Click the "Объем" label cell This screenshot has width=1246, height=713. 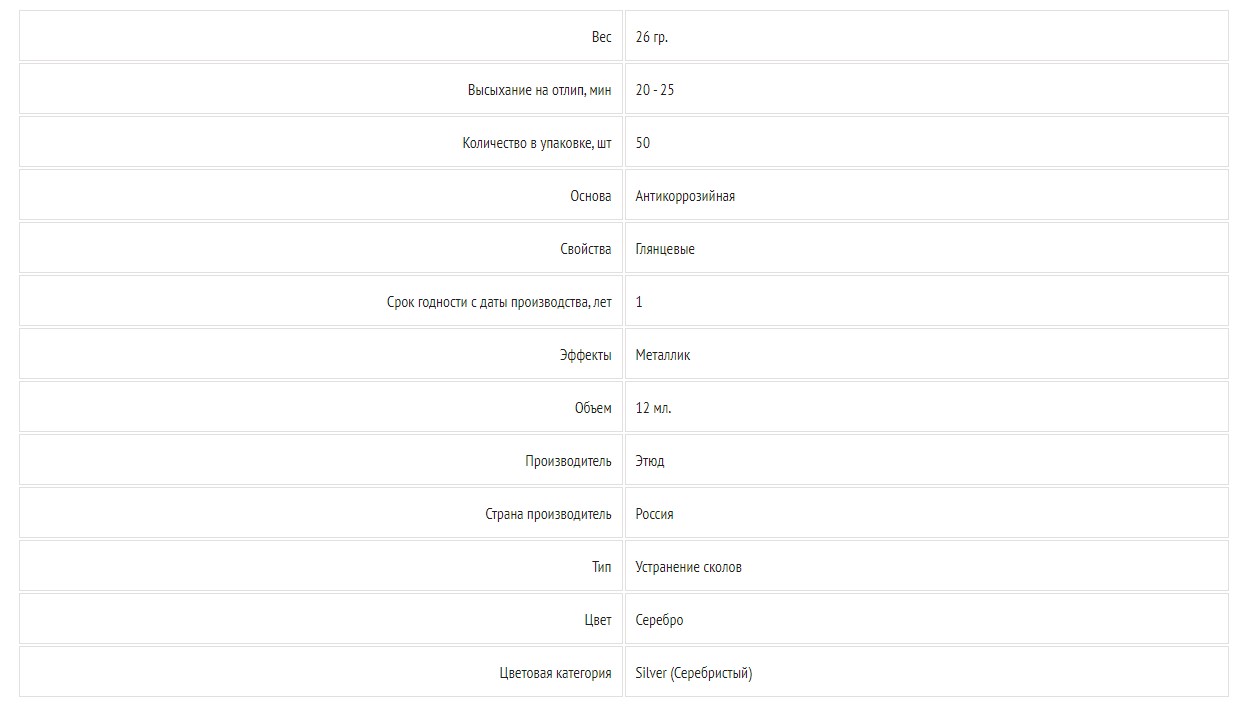click(321, 407)
